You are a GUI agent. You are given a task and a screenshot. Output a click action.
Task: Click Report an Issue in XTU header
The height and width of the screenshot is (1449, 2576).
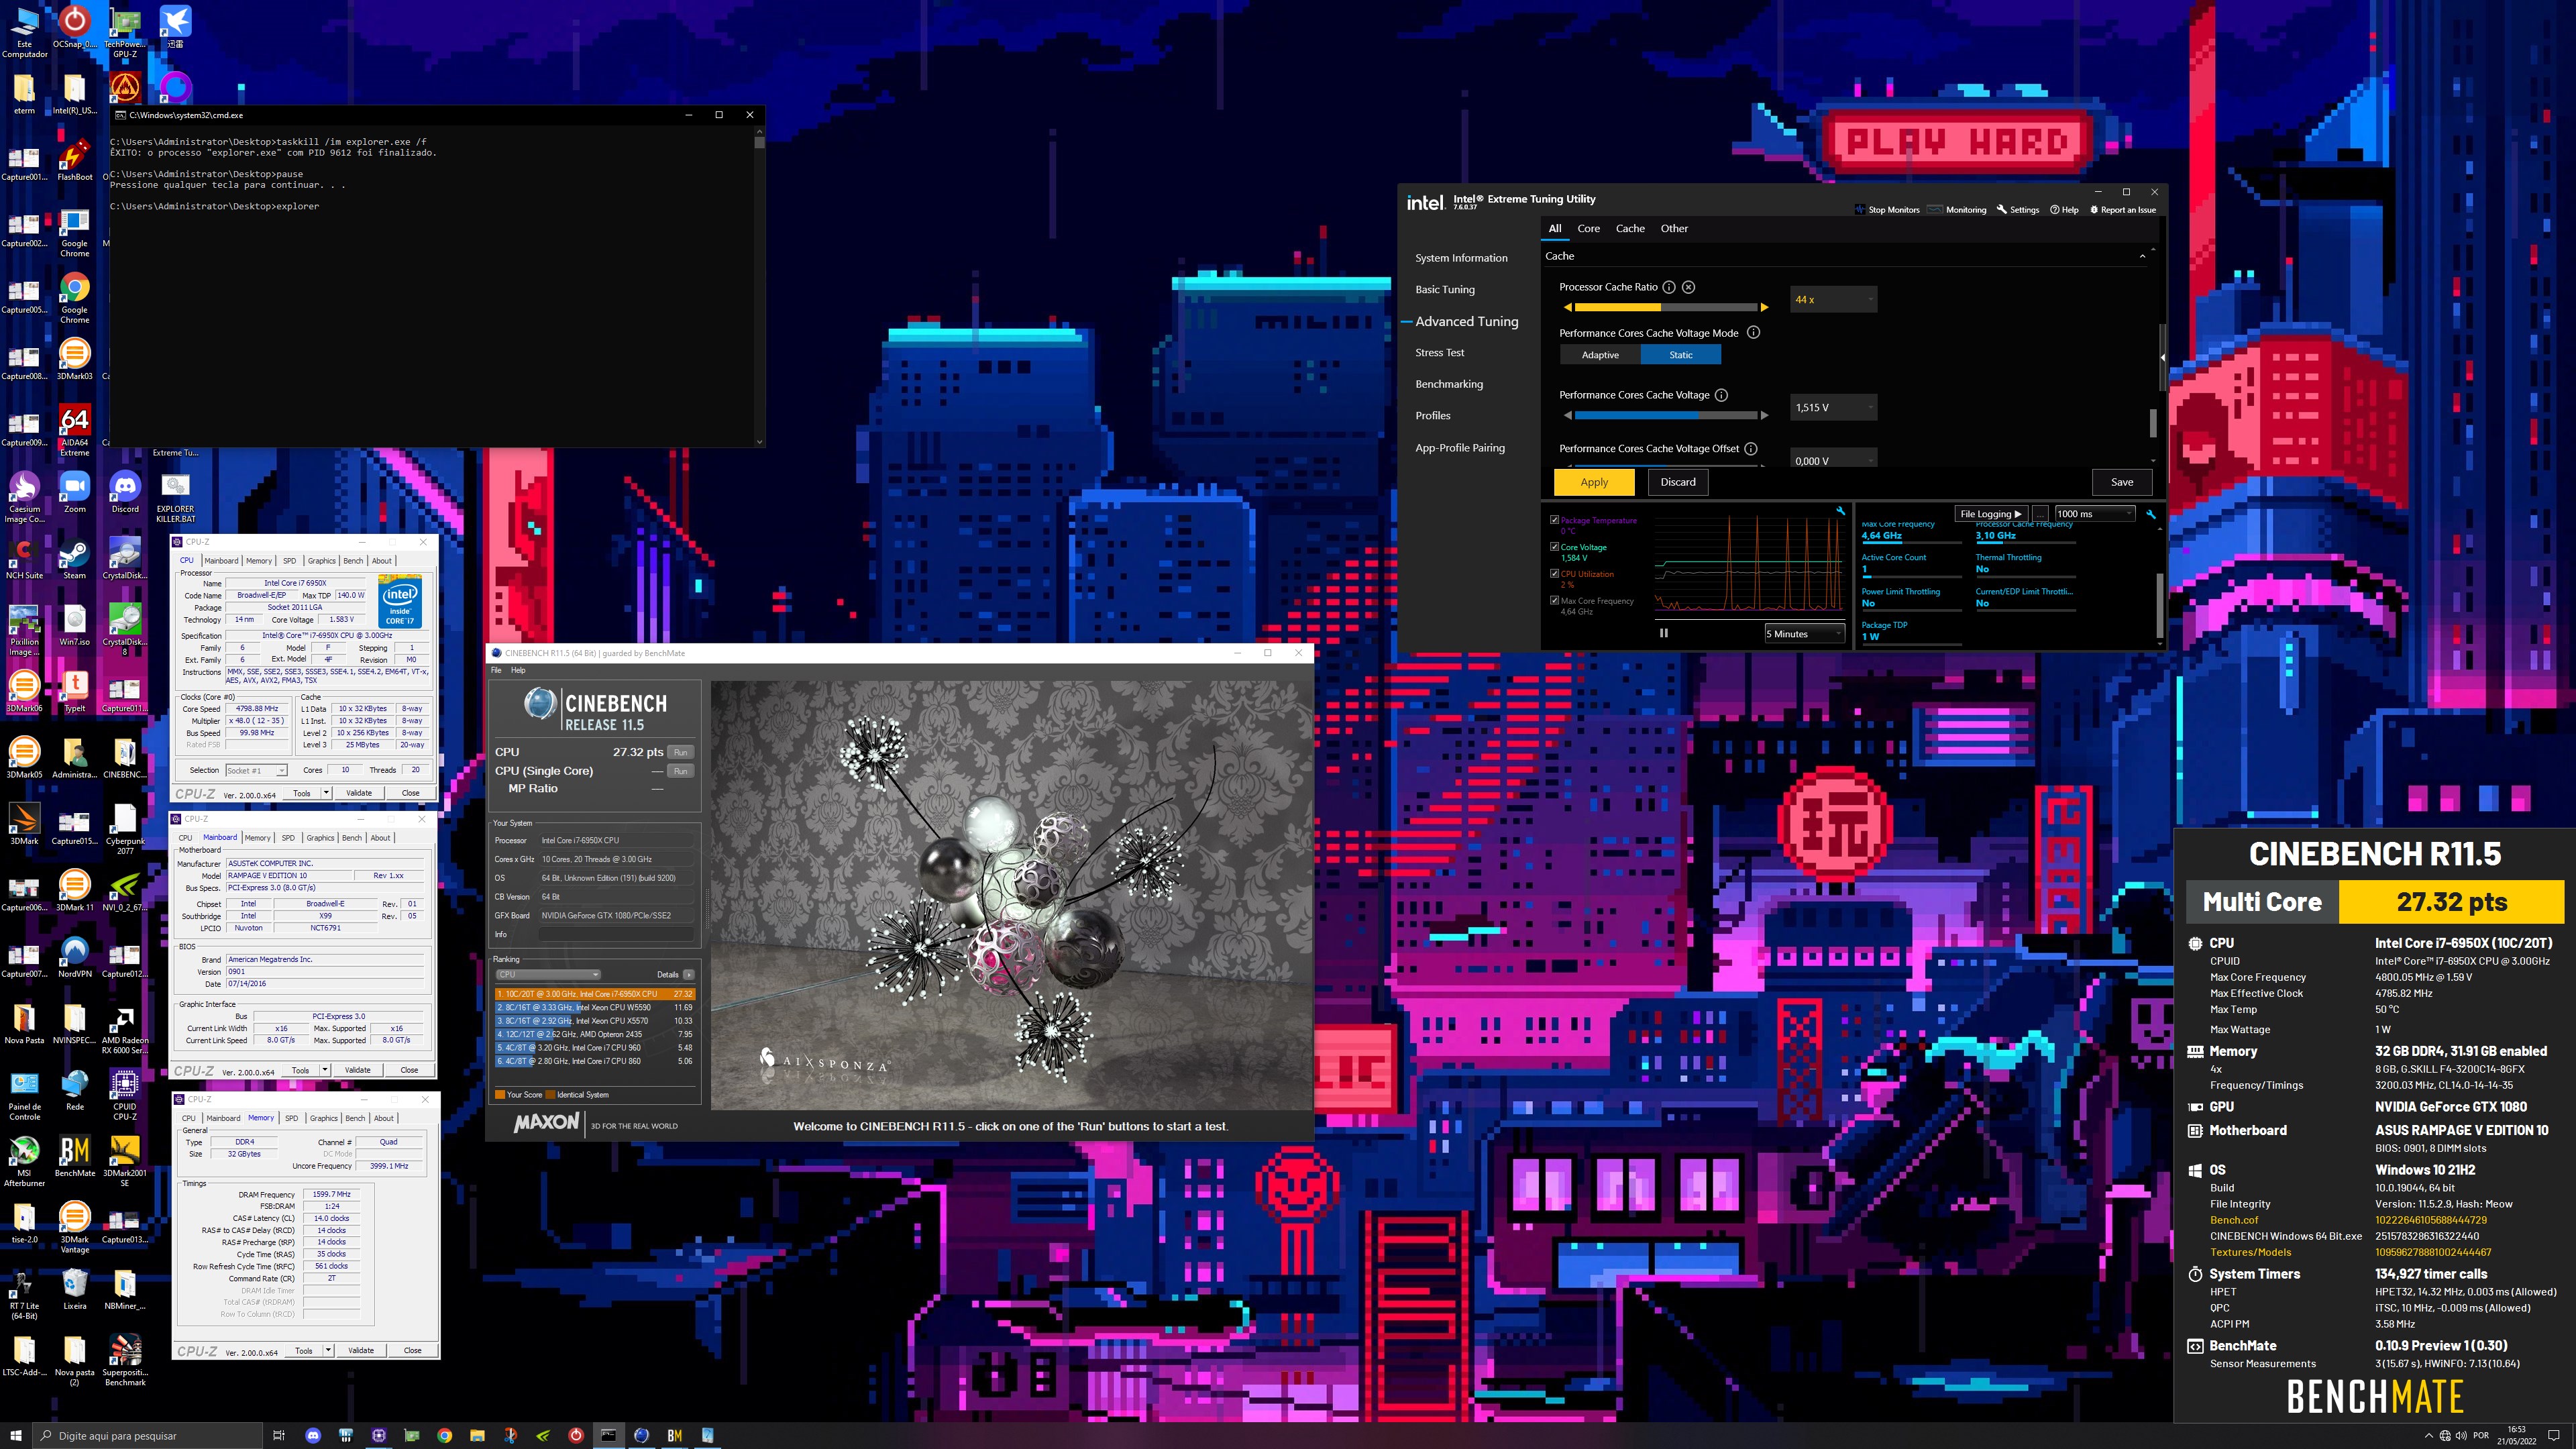(2123, 210)
